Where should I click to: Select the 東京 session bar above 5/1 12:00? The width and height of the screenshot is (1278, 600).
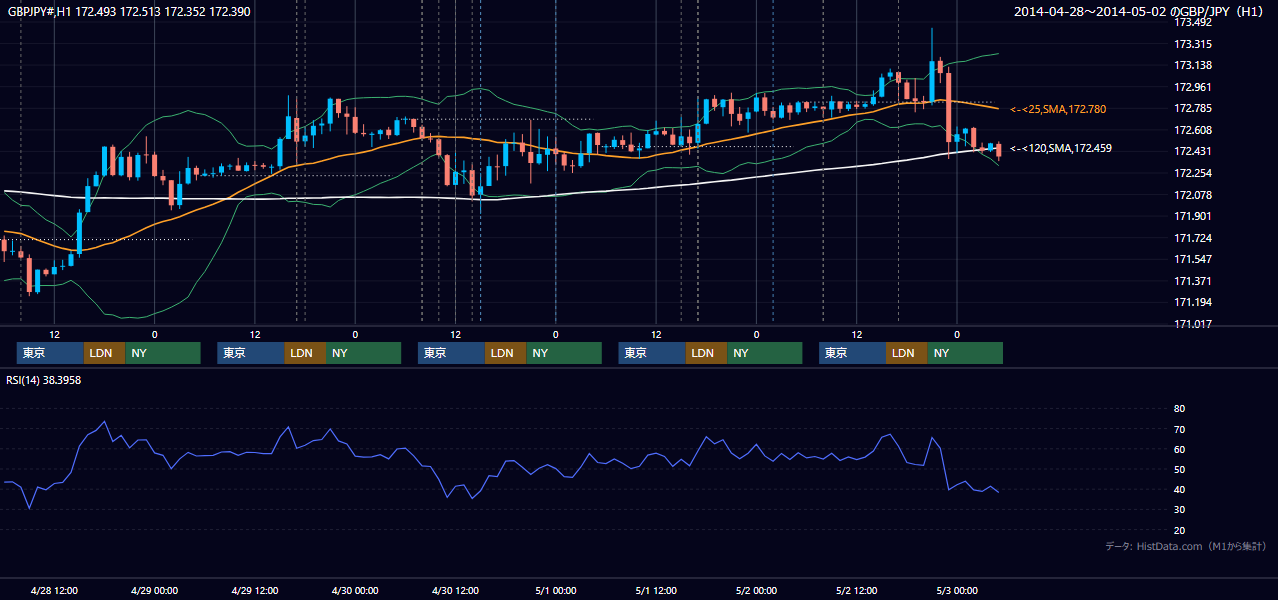click(x=652, y=353)
